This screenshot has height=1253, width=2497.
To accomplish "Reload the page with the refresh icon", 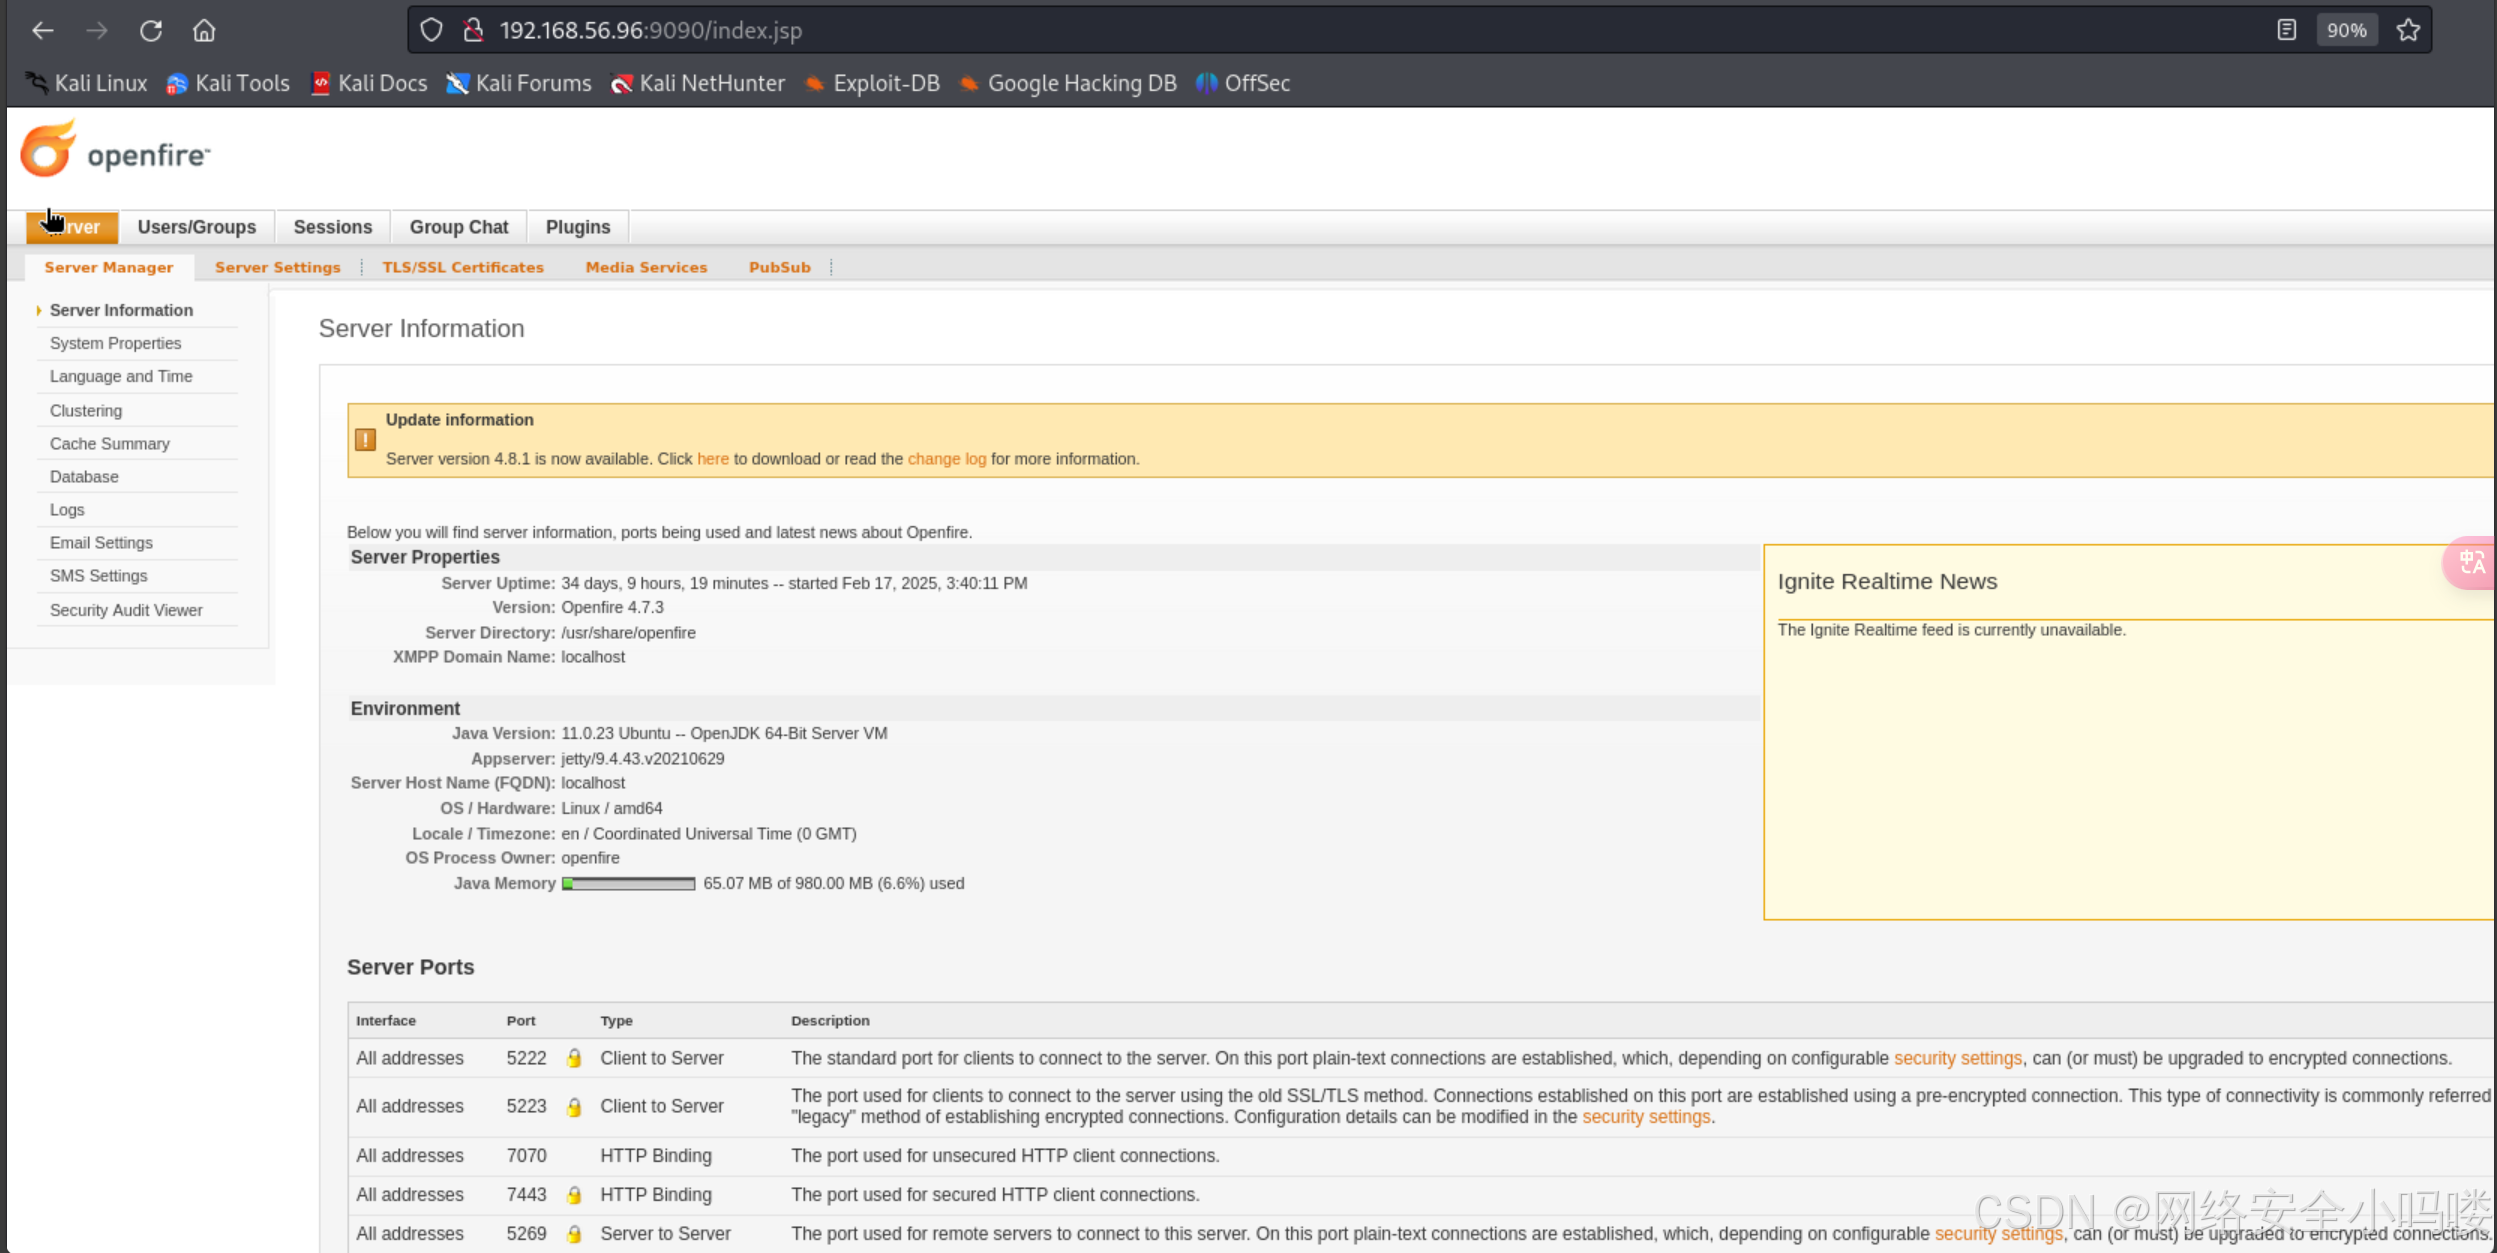I will 151,31.
